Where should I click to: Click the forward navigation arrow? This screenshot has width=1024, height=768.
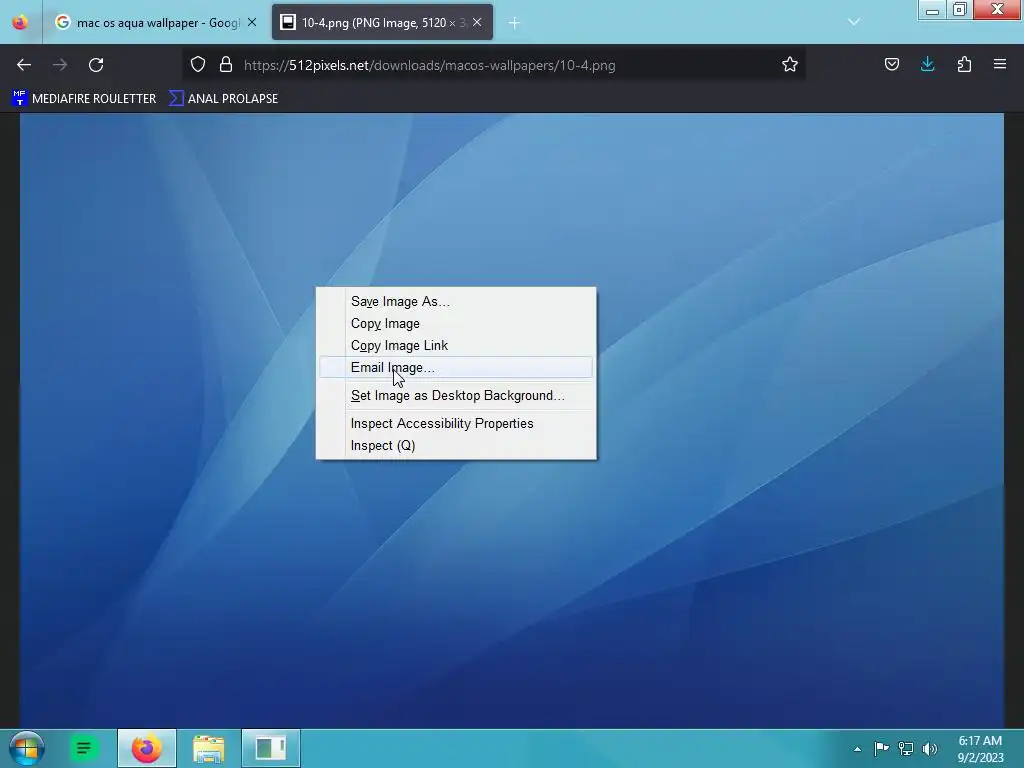(60, 65)
